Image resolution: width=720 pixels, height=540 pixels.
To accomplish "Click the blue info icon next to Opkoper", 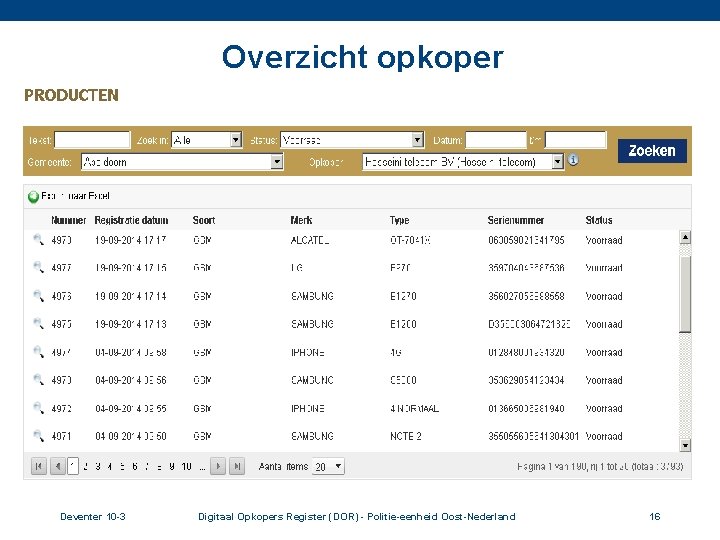I will click(573, 160).
